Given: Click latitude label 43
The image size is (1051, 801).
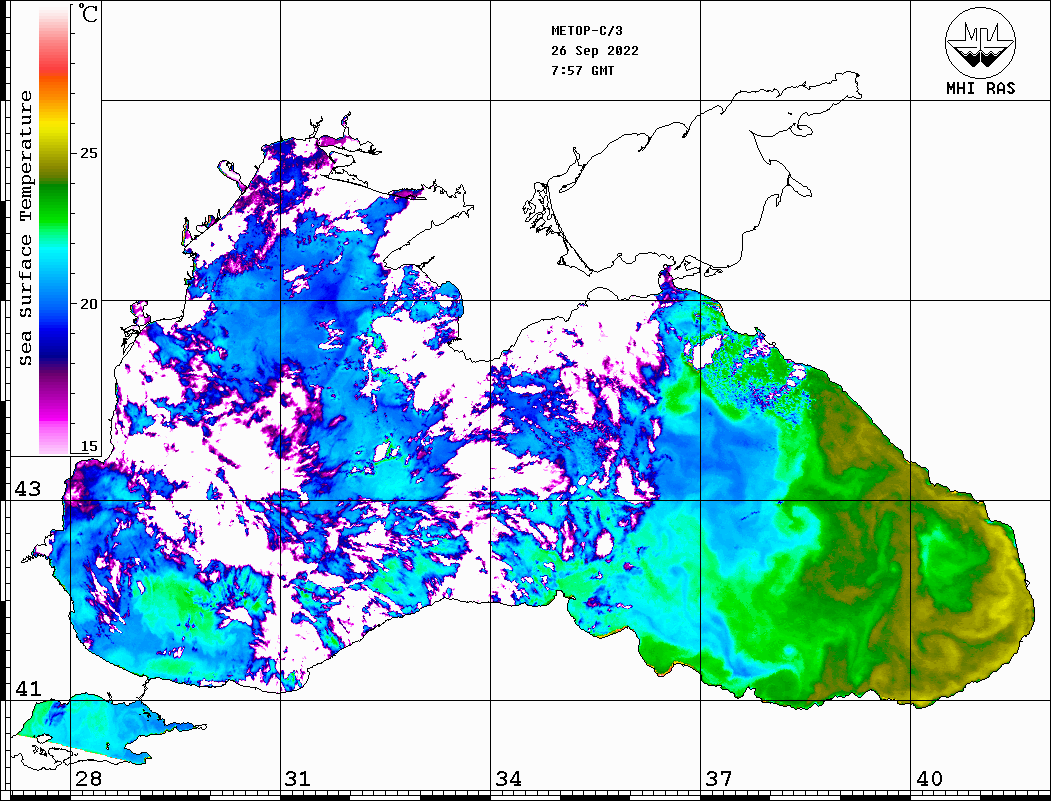Looking at the screenshot, I should click(28, 489).
